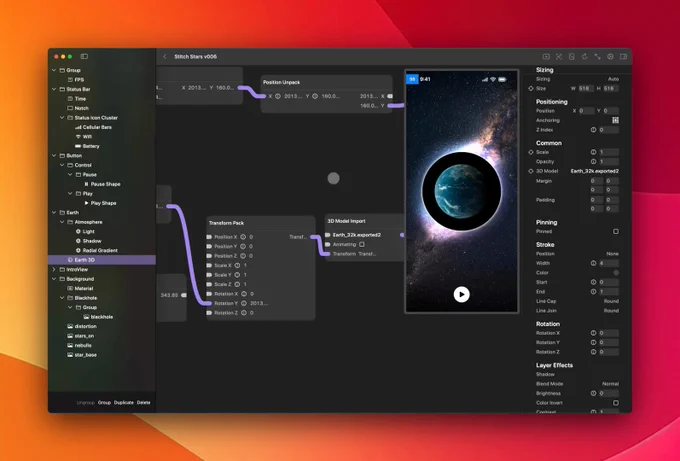The width and height of the screenshot is (680, 461).
Task: Click the info circle icon beside Brightness
Action: (593, 393)
